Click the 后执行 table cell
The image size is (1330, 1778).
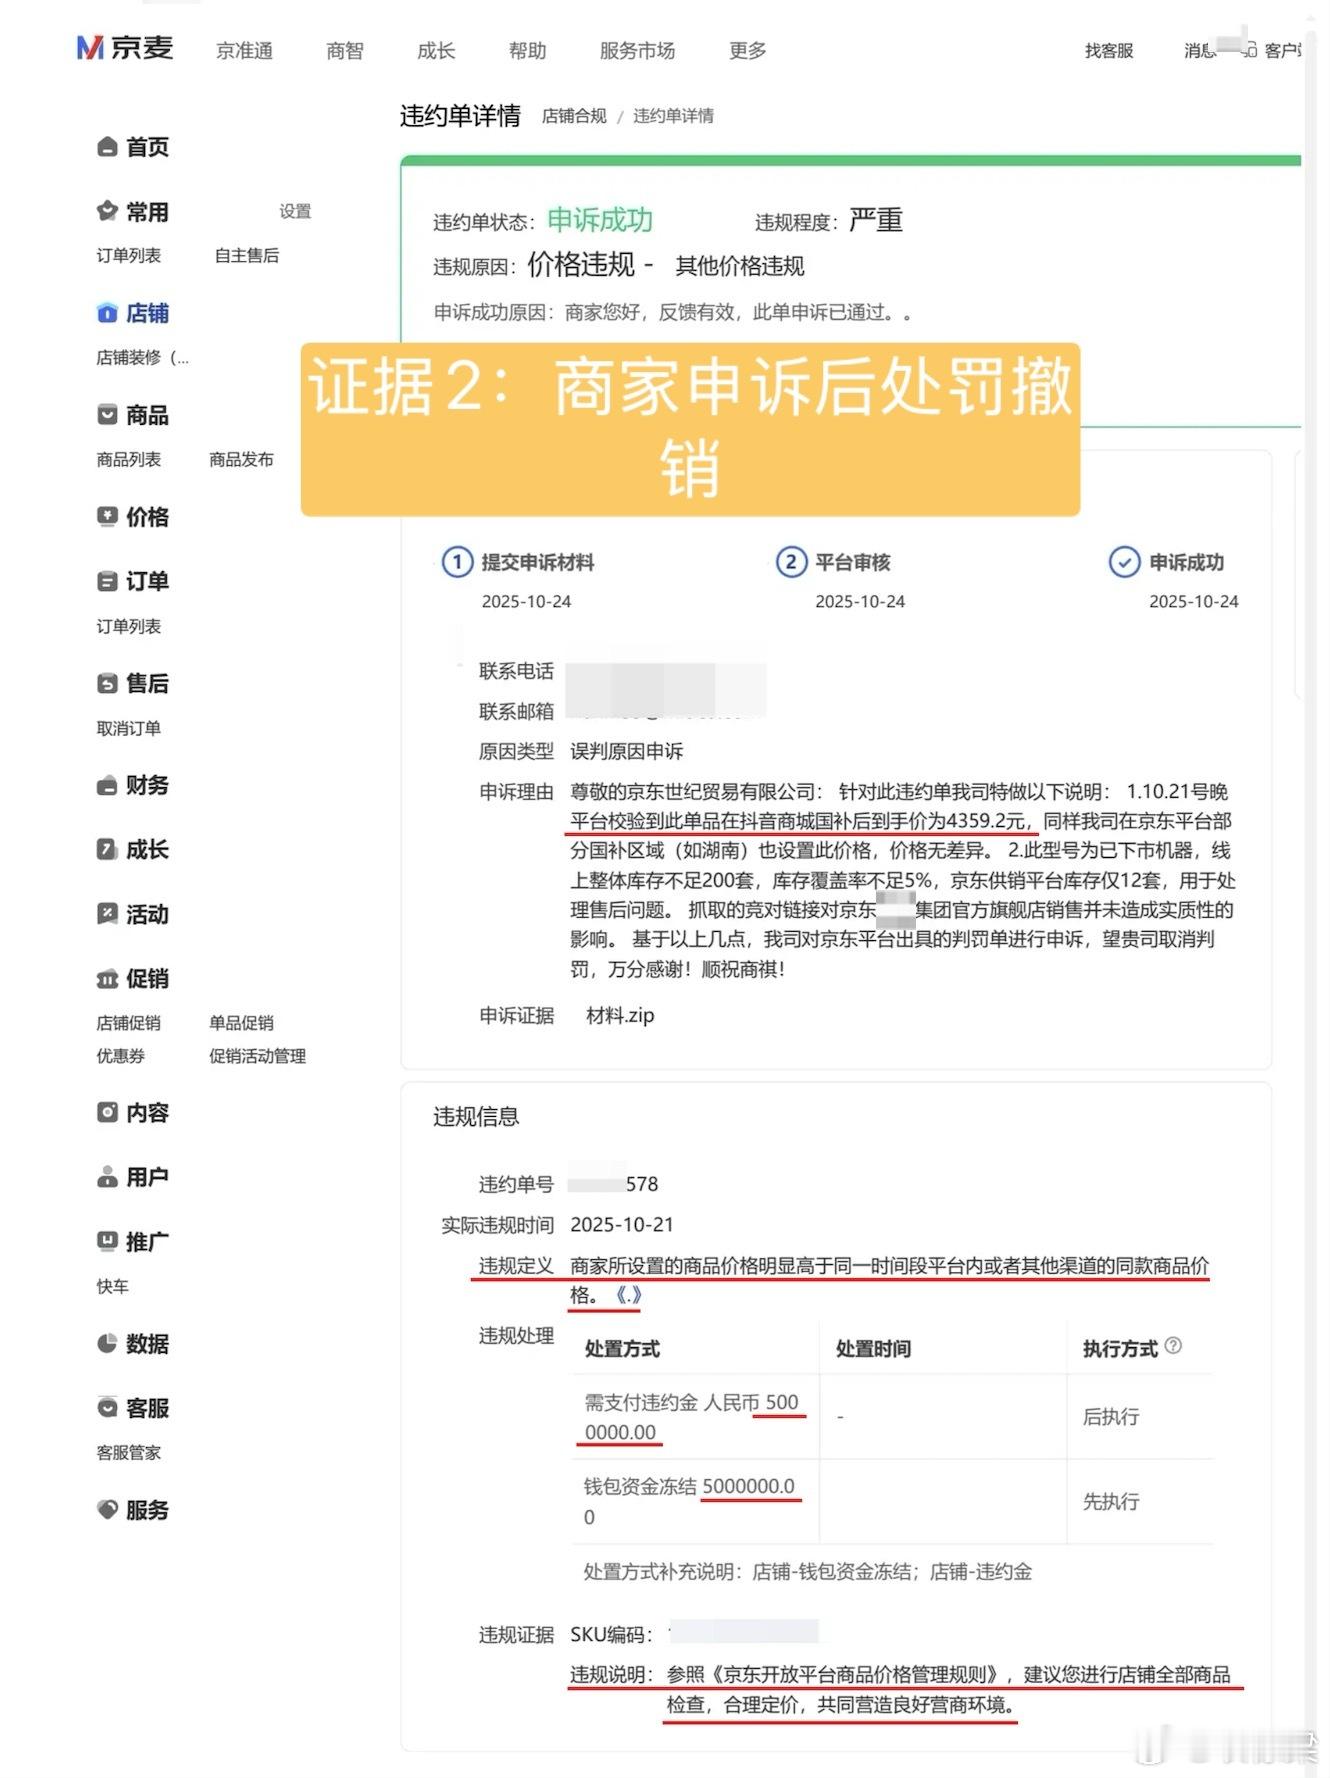[1140, 1416]
